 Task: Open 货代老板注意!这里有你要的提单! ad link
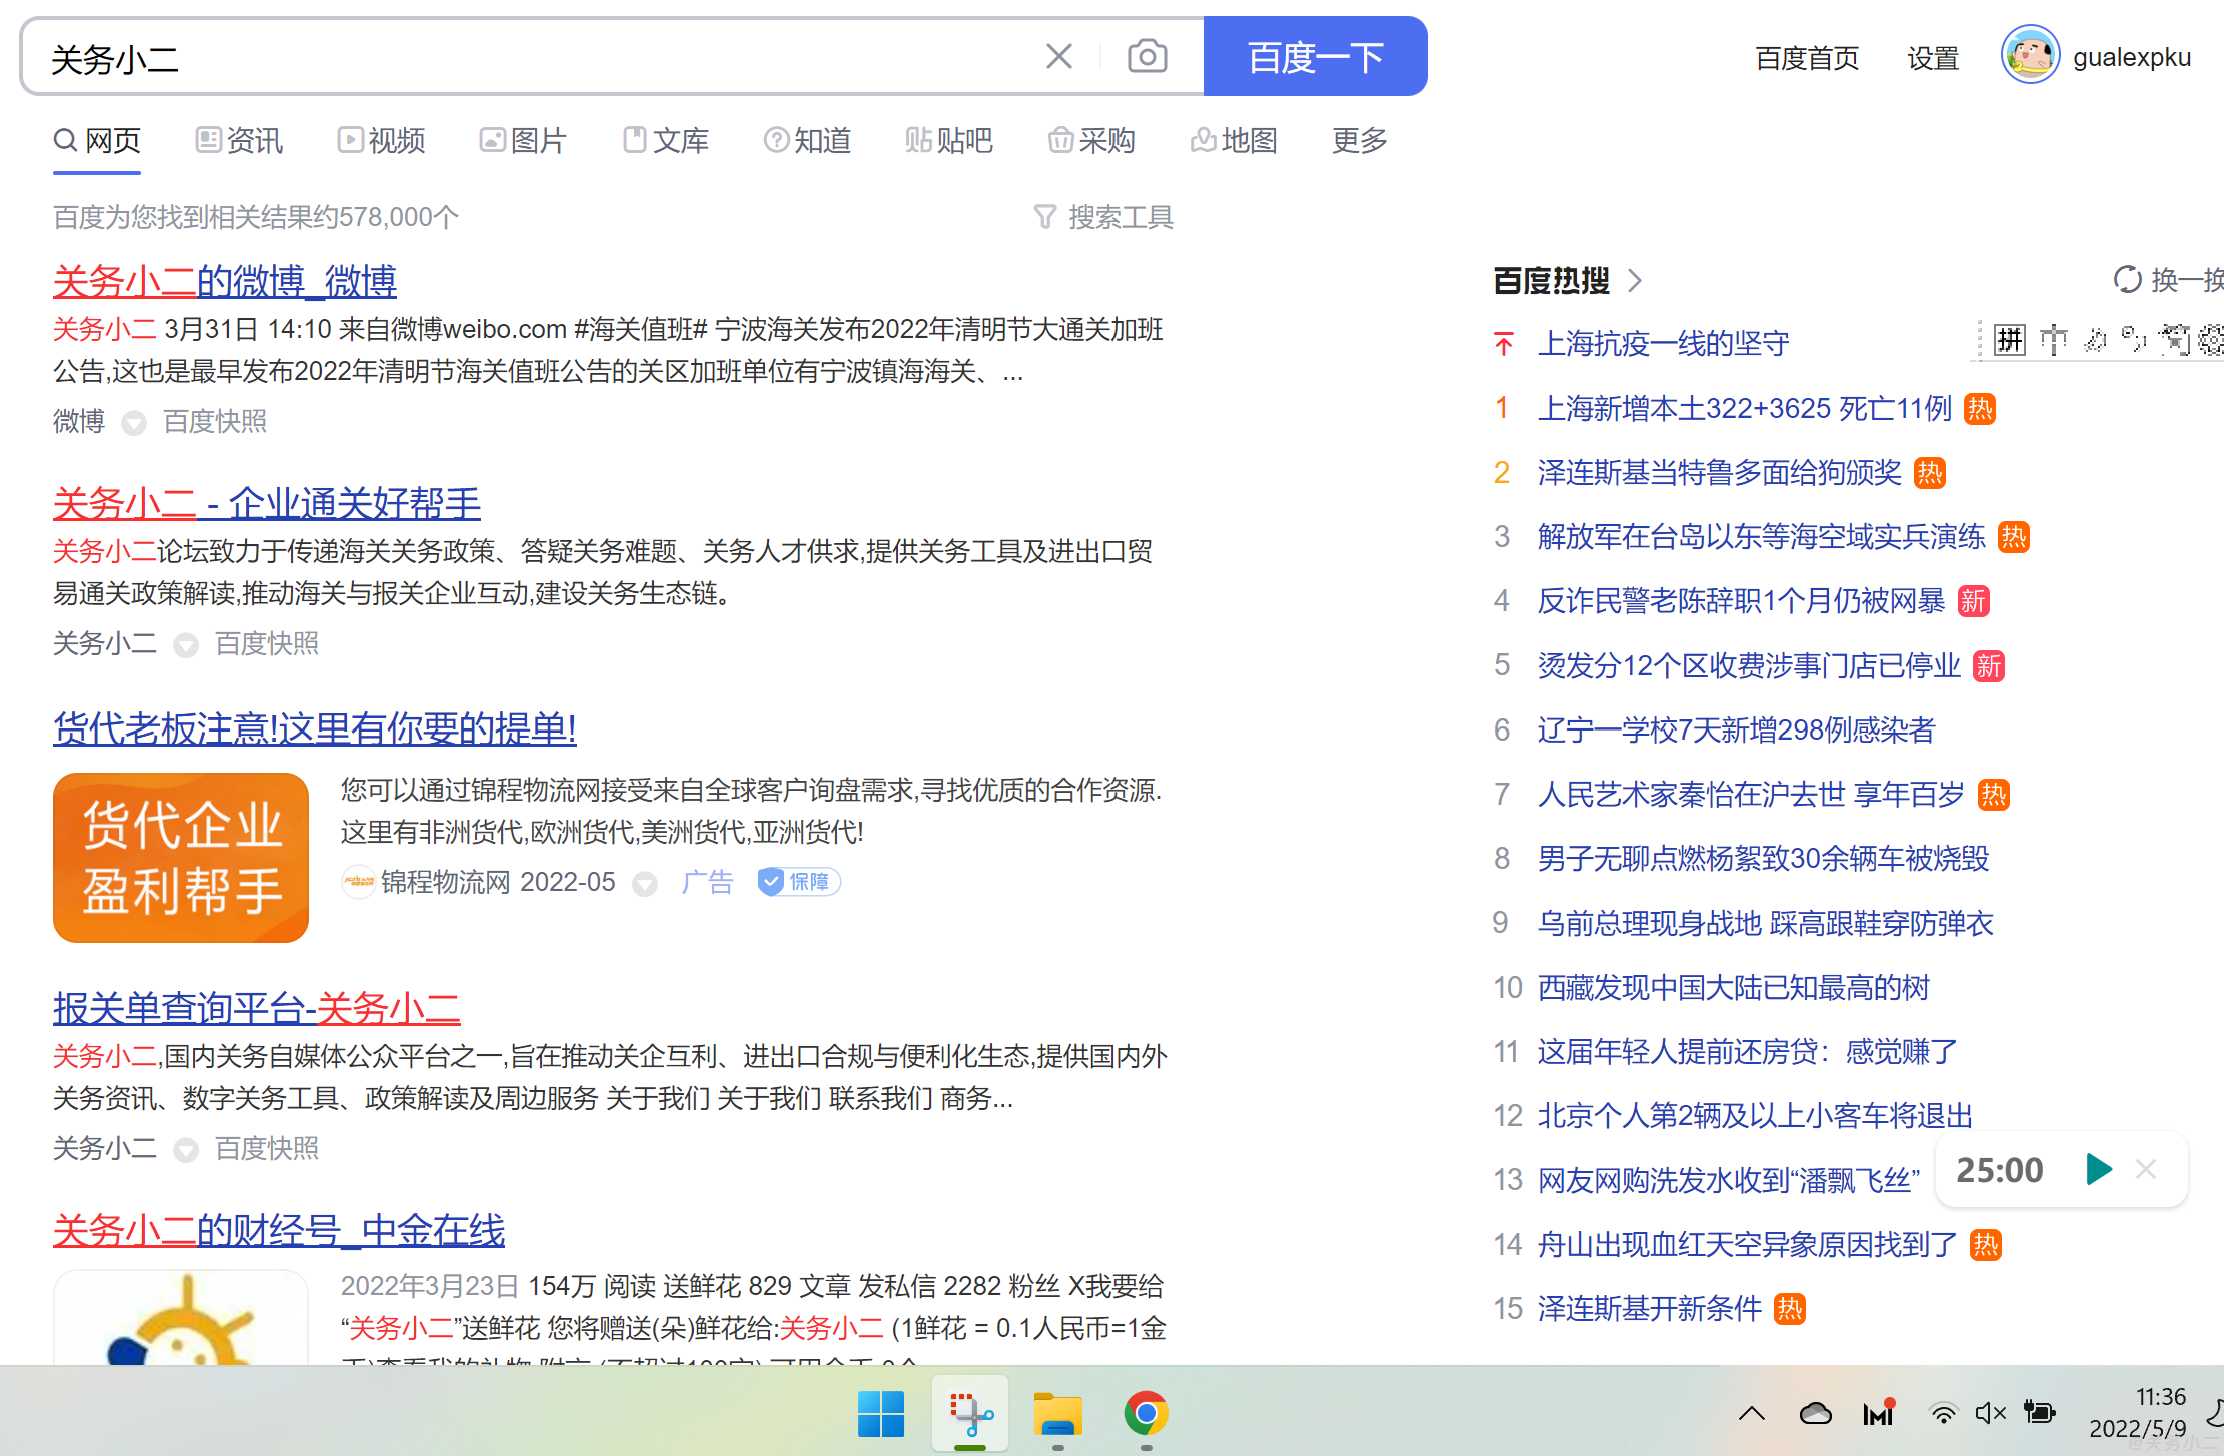315,728
